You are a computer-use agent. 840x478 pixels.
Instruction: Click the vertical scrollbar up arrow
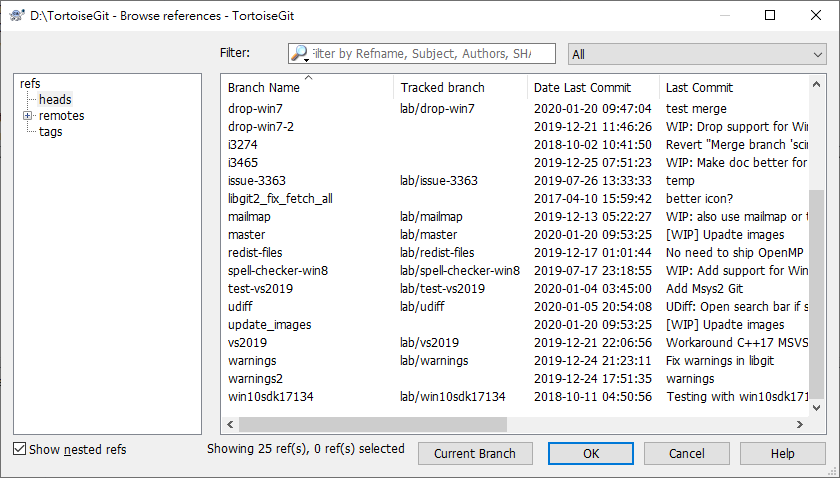[817, 82]
